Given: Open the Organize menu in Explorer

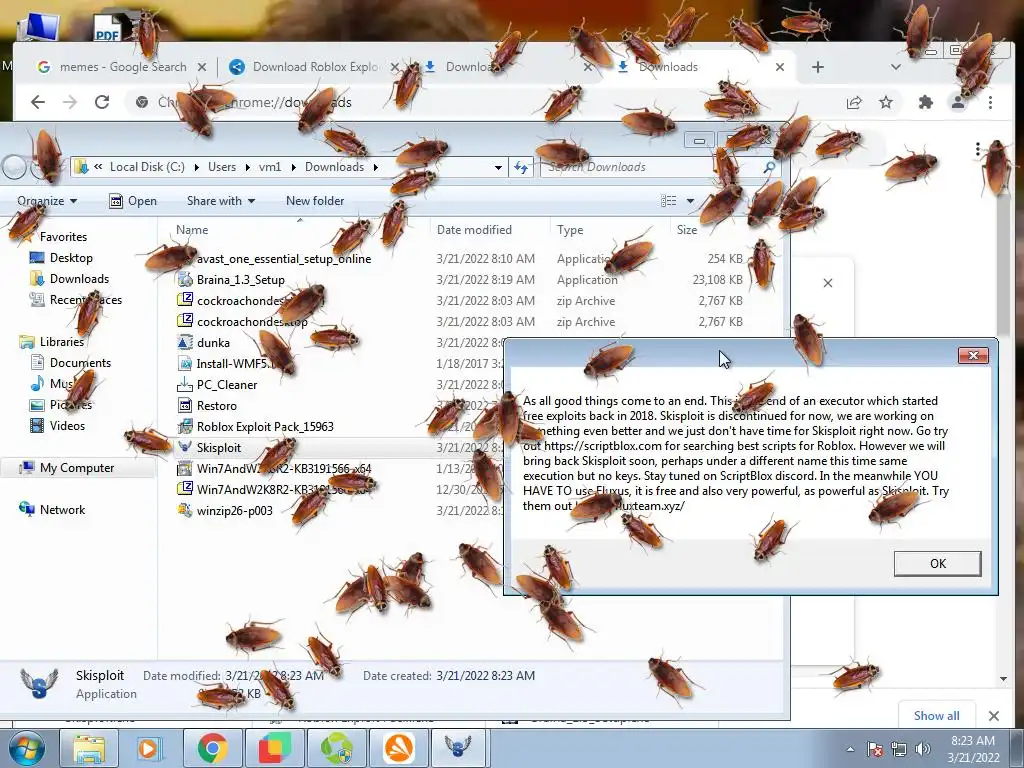Looking at the screenshot, I should click(x=46, y=200).
